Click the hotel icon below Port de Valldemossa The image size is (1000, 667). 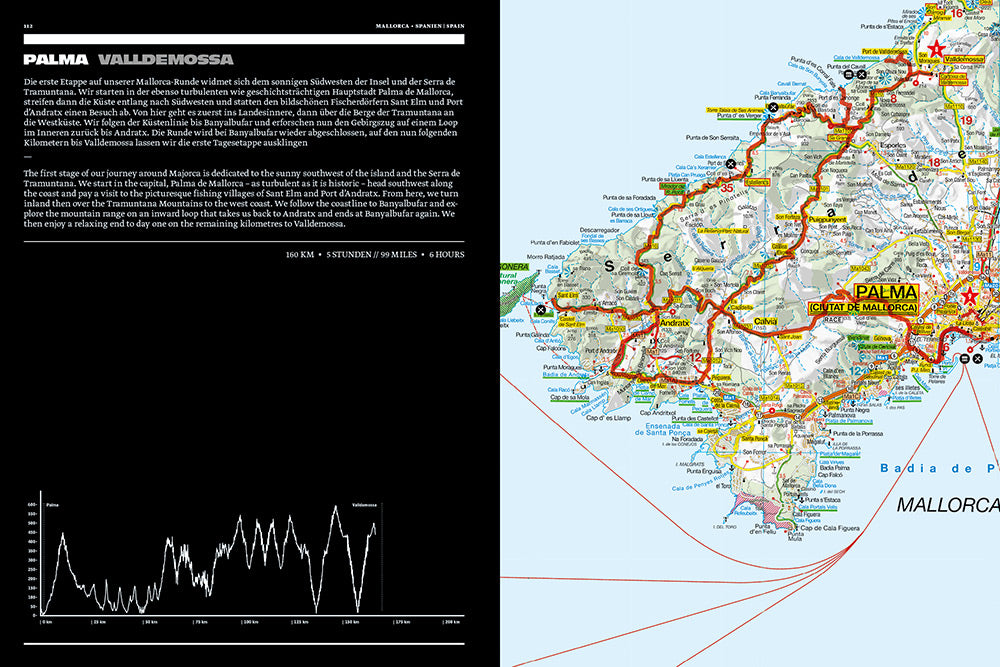(849, 74)
